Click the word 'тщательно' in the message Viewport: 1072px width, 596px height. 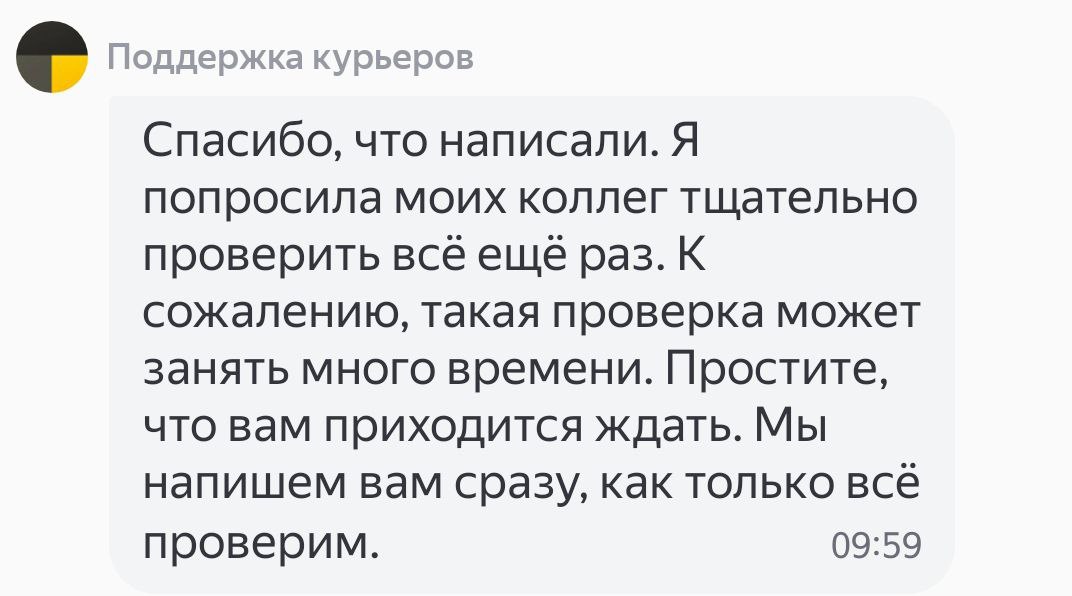(799, 199)
